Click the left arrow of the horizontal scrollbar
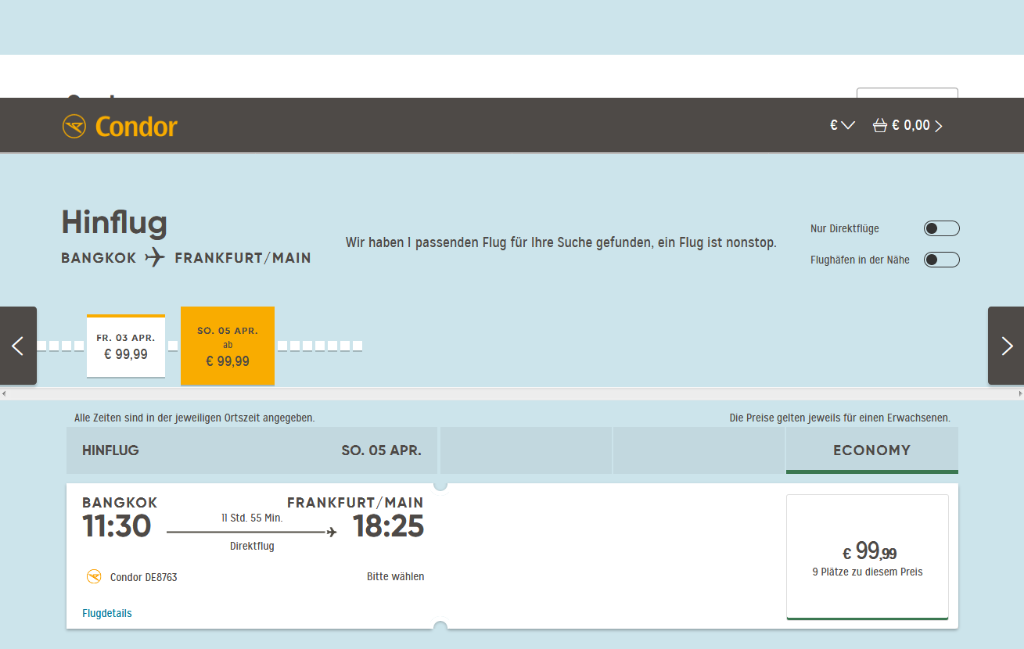1024x649 pixels. (x=4, y=393)
